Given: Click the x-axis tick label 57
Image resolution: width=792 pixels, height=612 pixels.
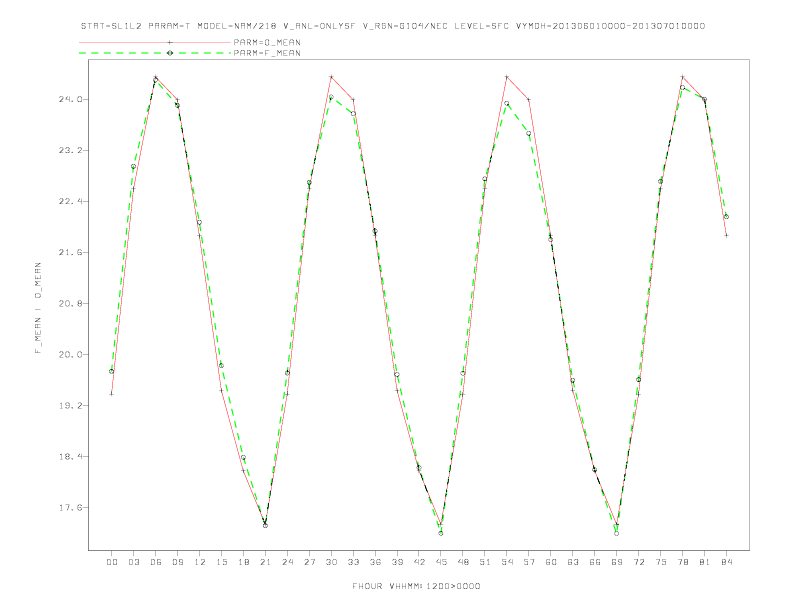Looking at the screenshot, I should coord(529,562).
